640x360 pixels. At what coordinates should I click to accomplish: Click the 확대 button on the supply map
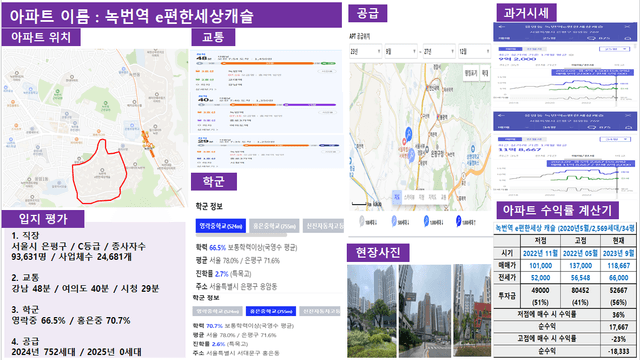[x=484, y=73]
